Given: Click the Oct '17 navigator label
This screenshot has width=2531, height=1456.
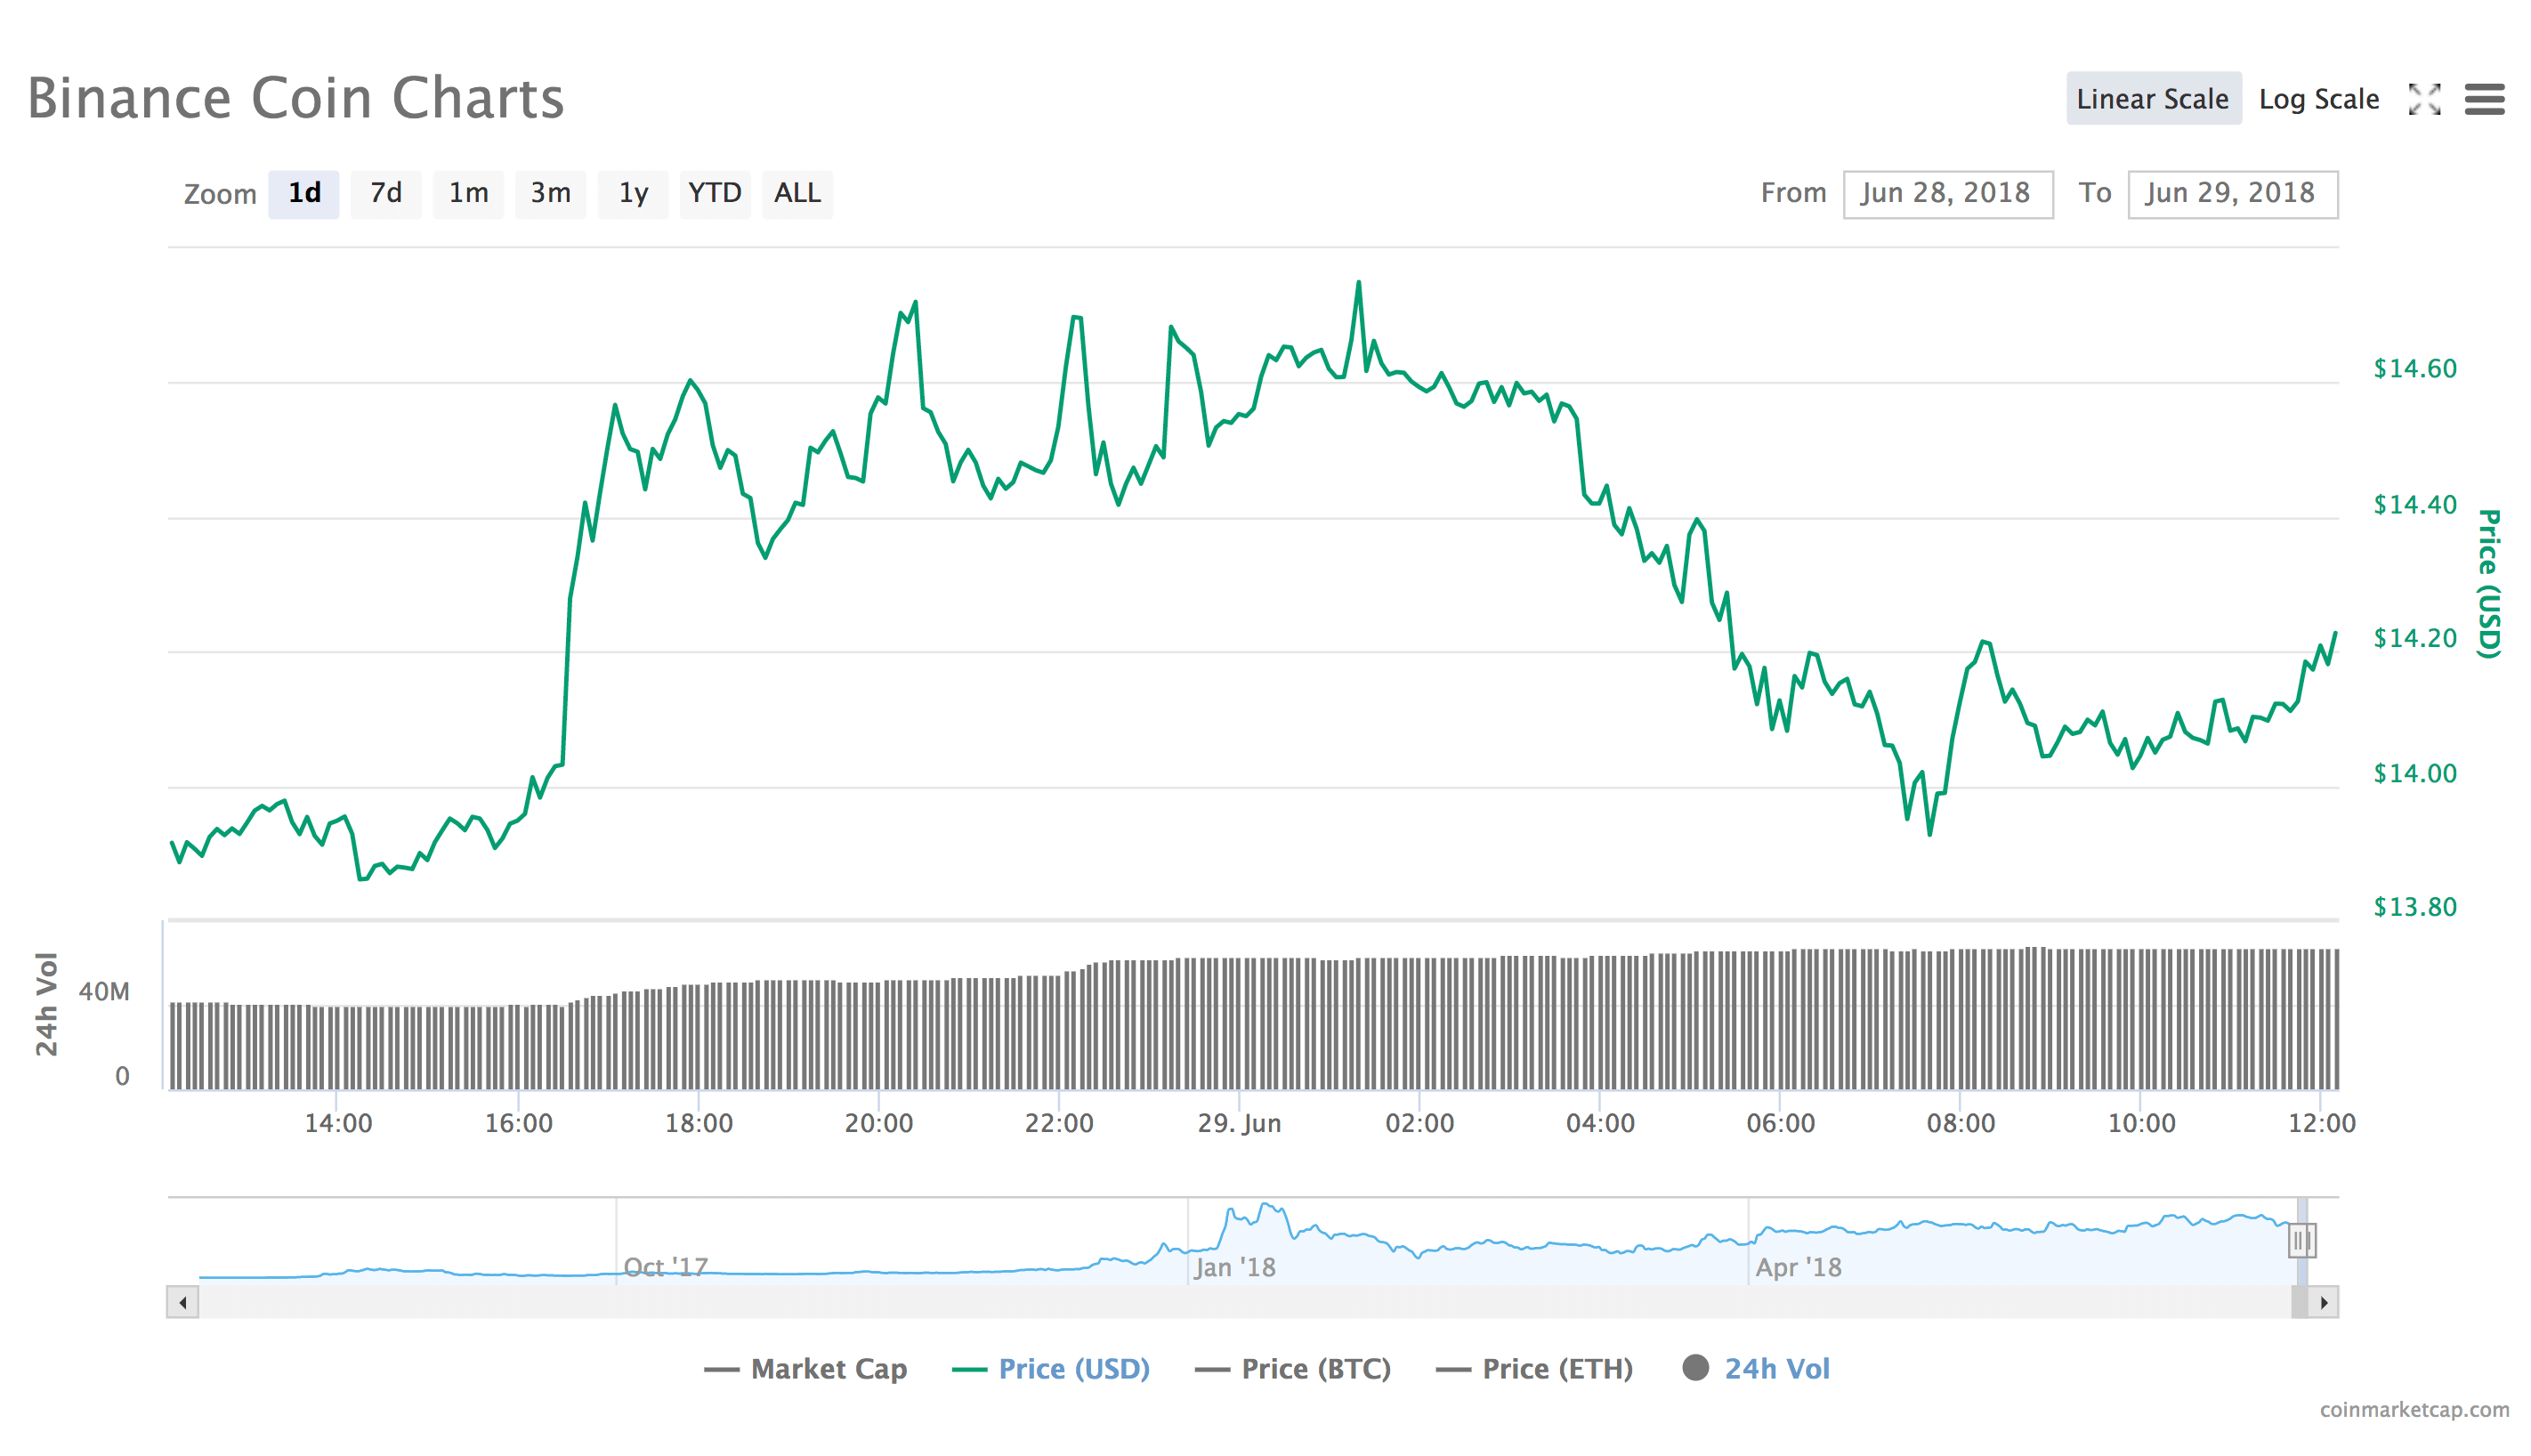Looking at the screenshot, I should [665, 1267].
